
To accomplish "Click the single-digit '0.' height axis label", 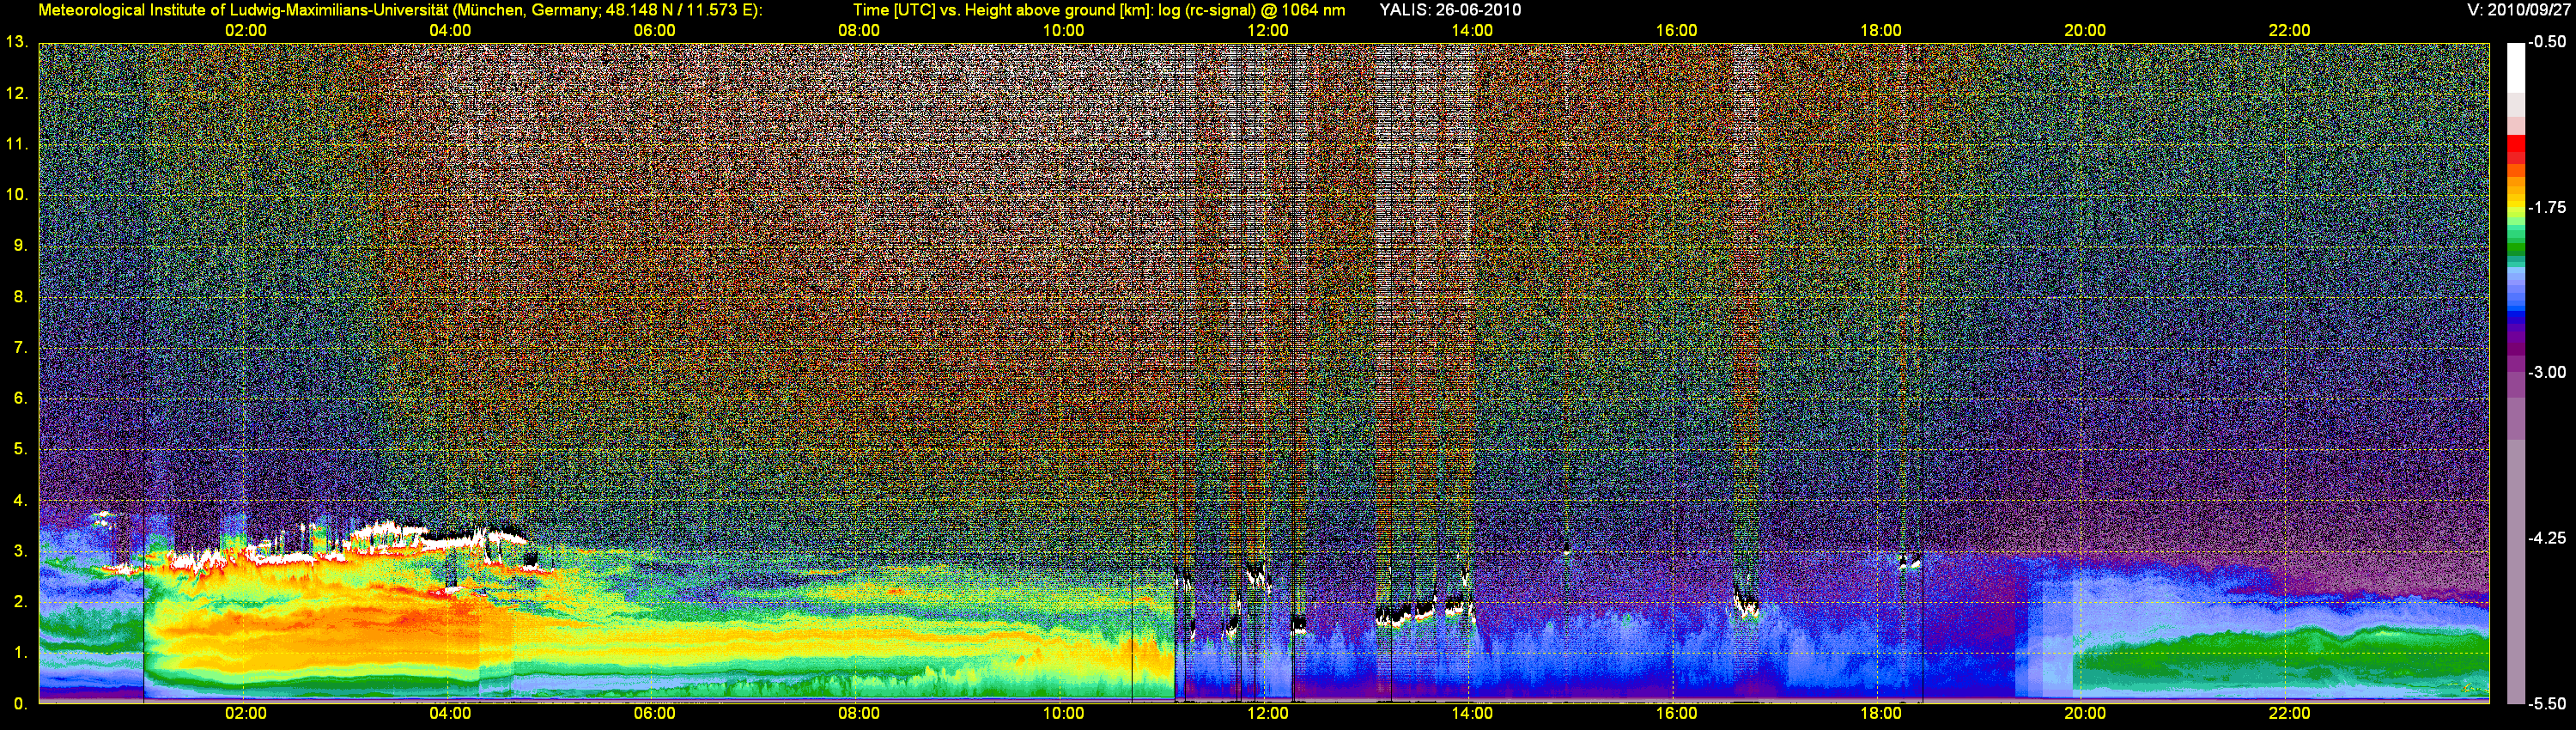I will [x=20, y=703].
